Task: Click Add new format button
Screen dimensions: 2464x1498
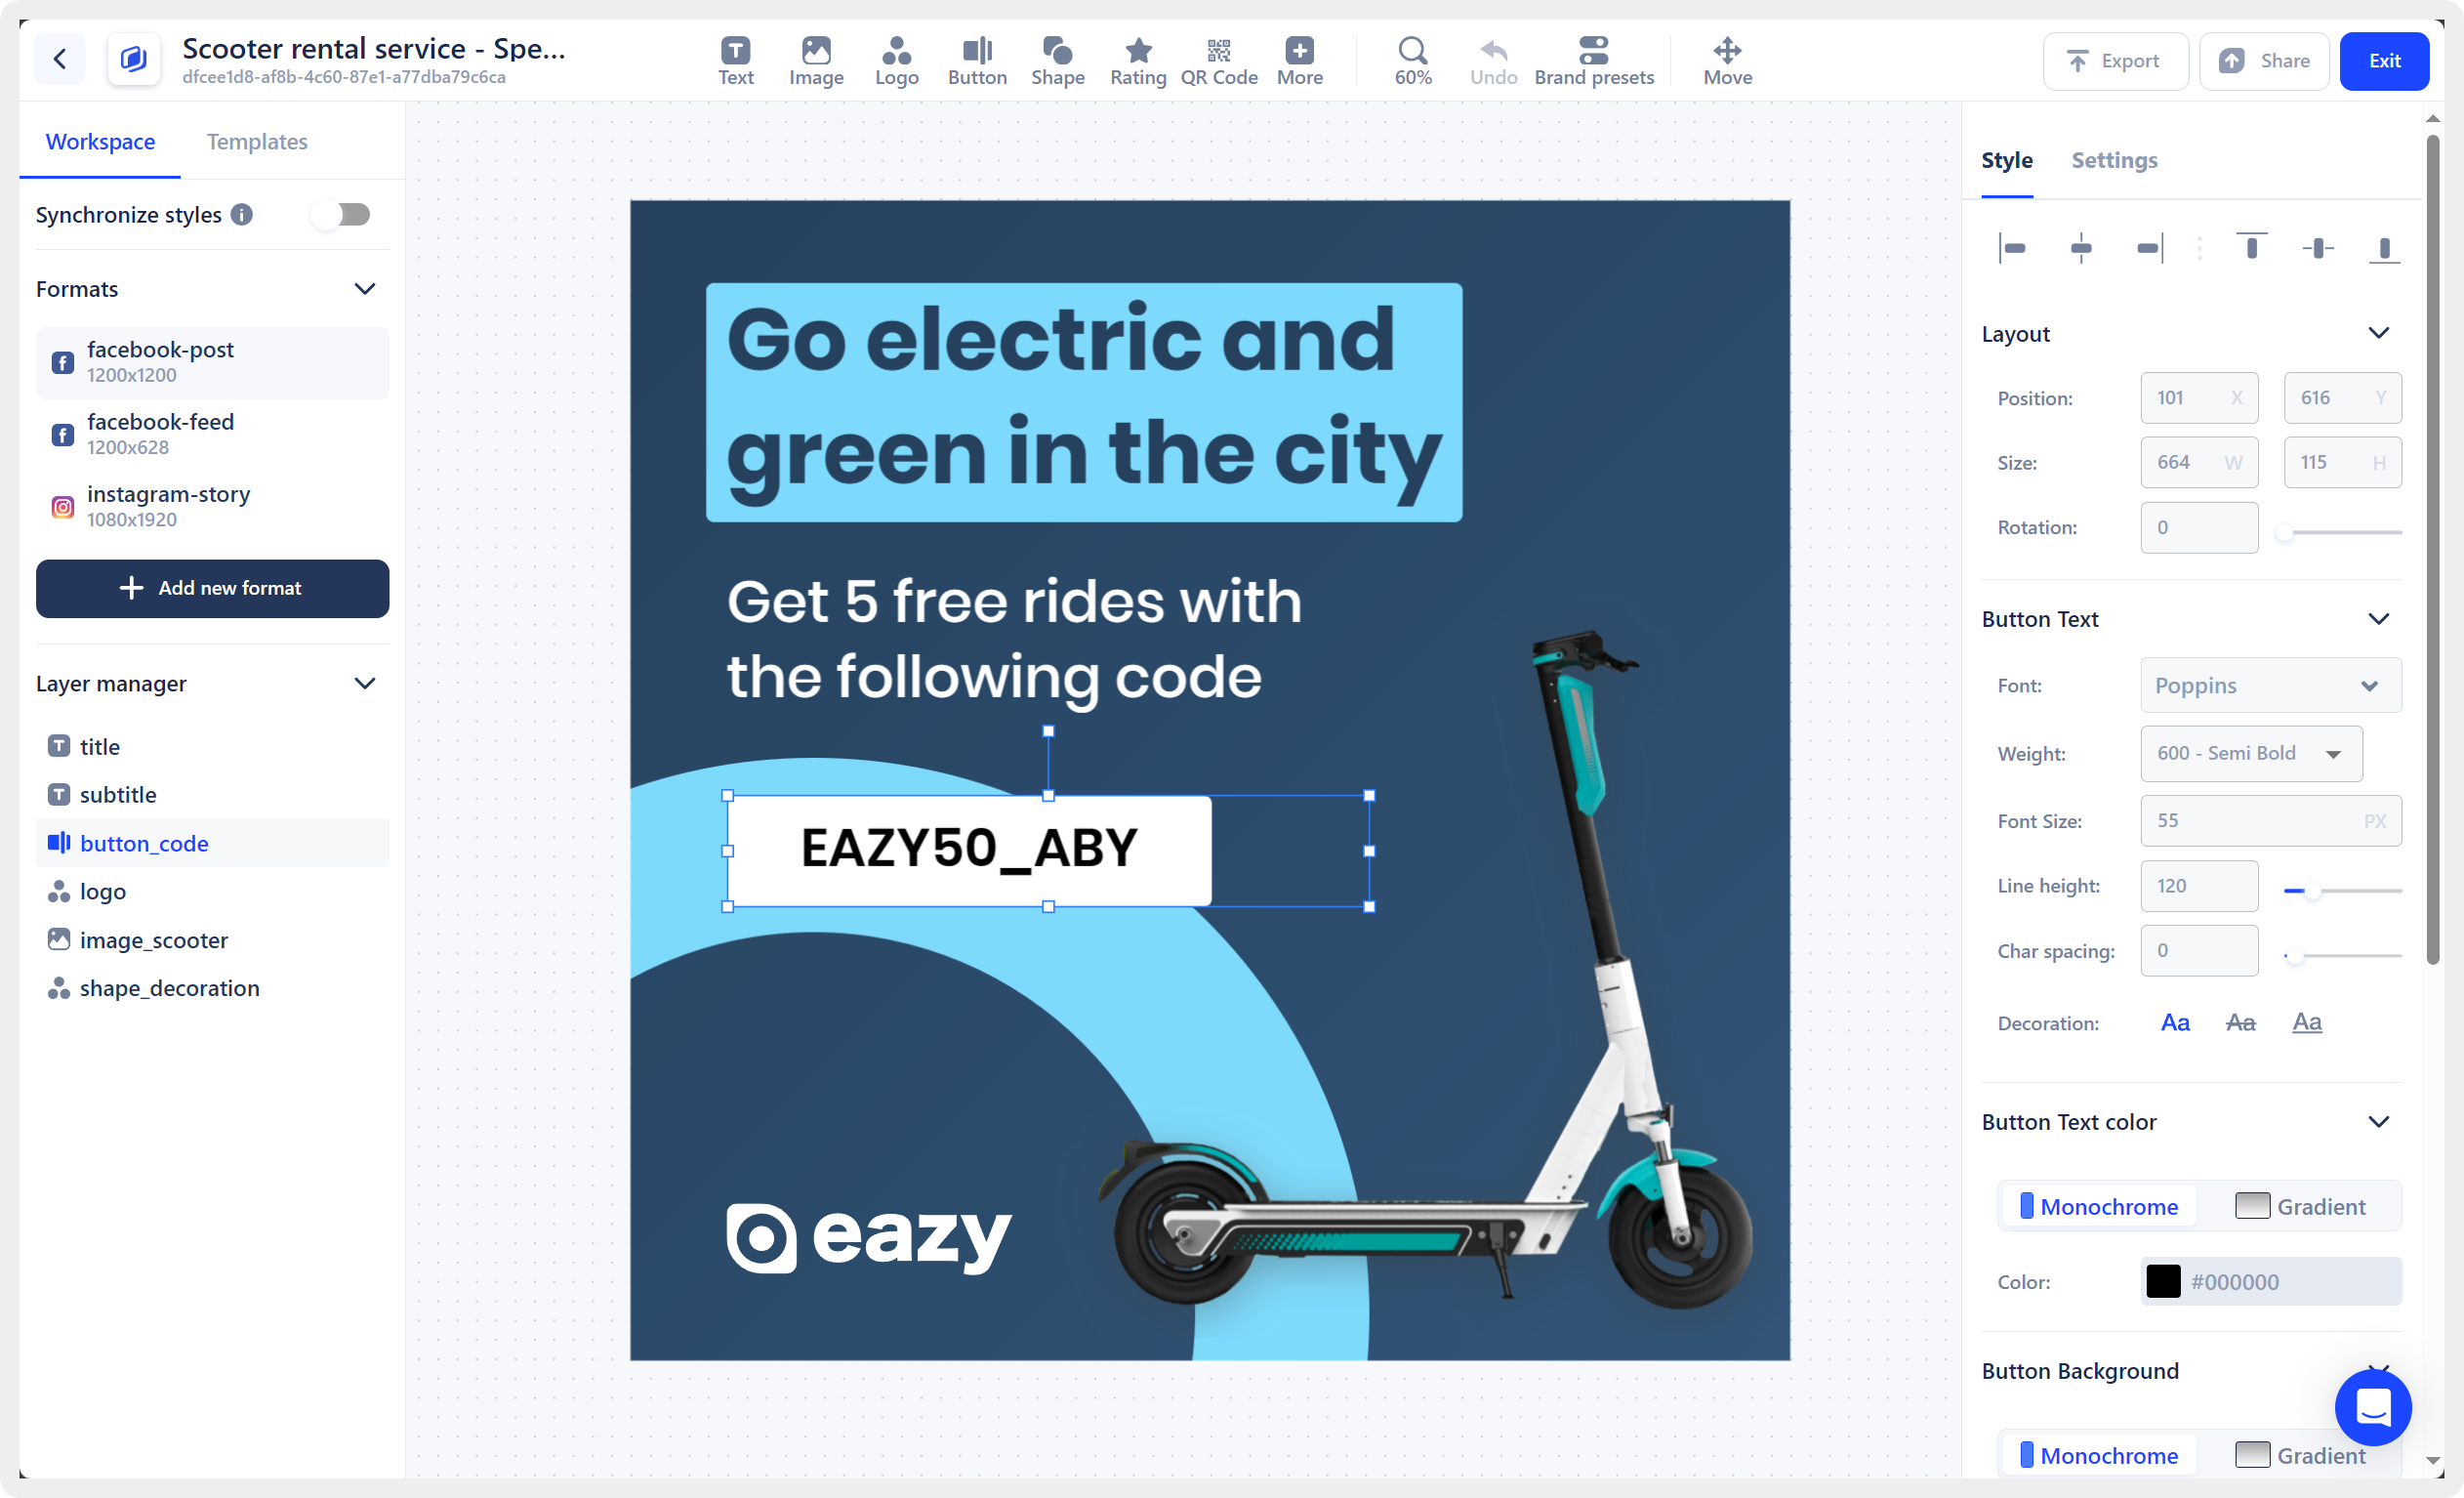Action: coord(212,588)
